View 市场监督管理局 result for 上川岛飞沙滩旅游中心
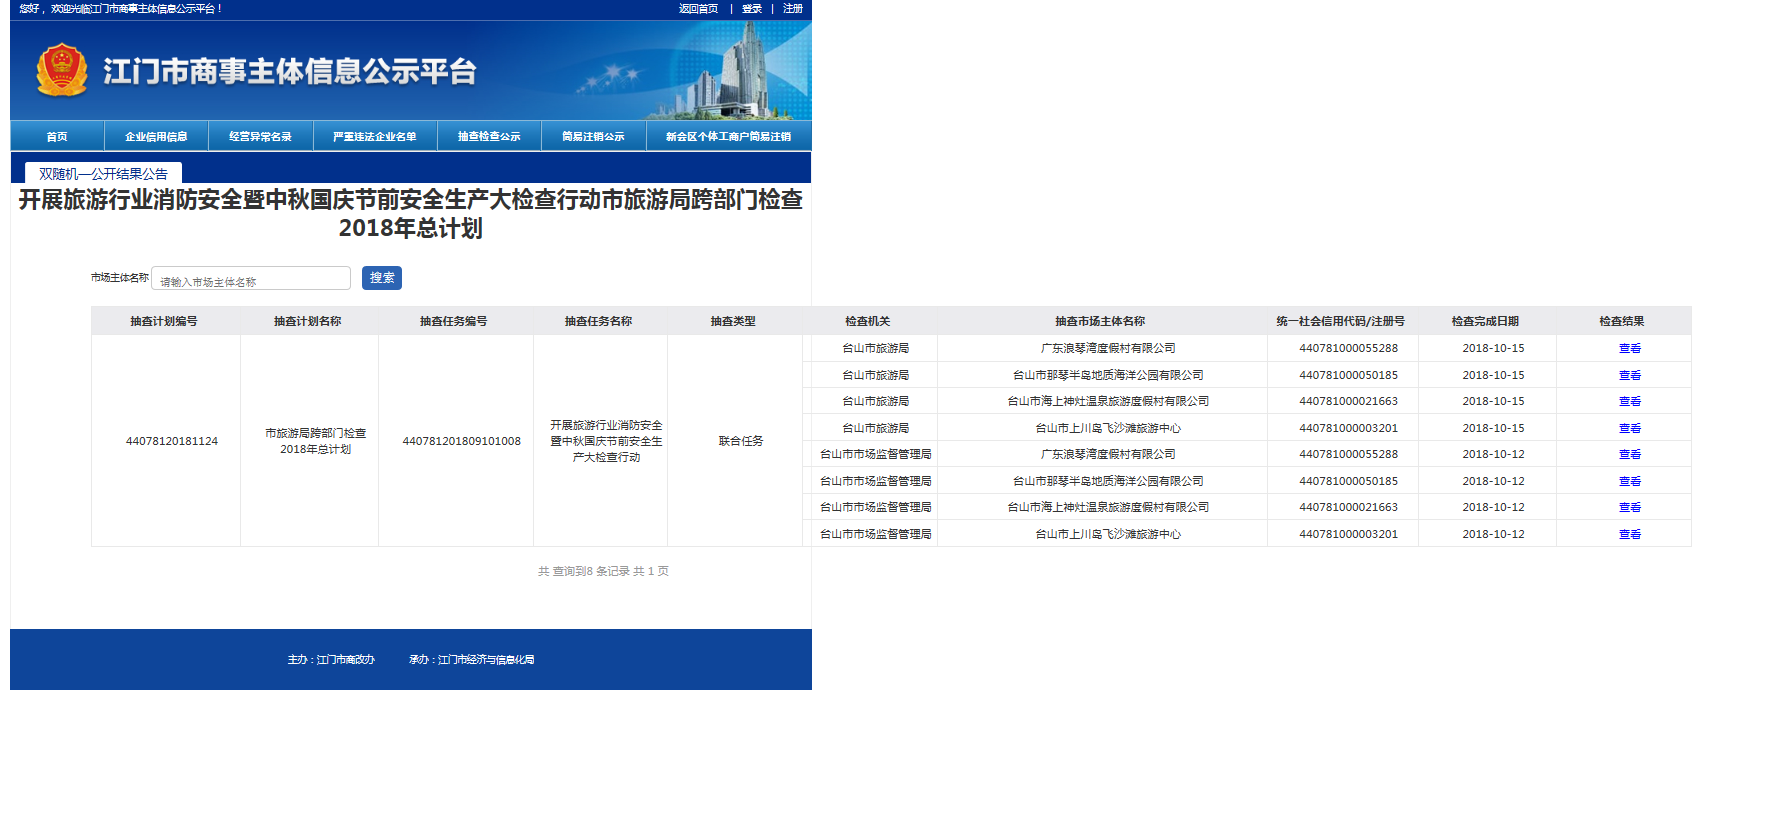 pyautogui.click(x=1629, y=535)
